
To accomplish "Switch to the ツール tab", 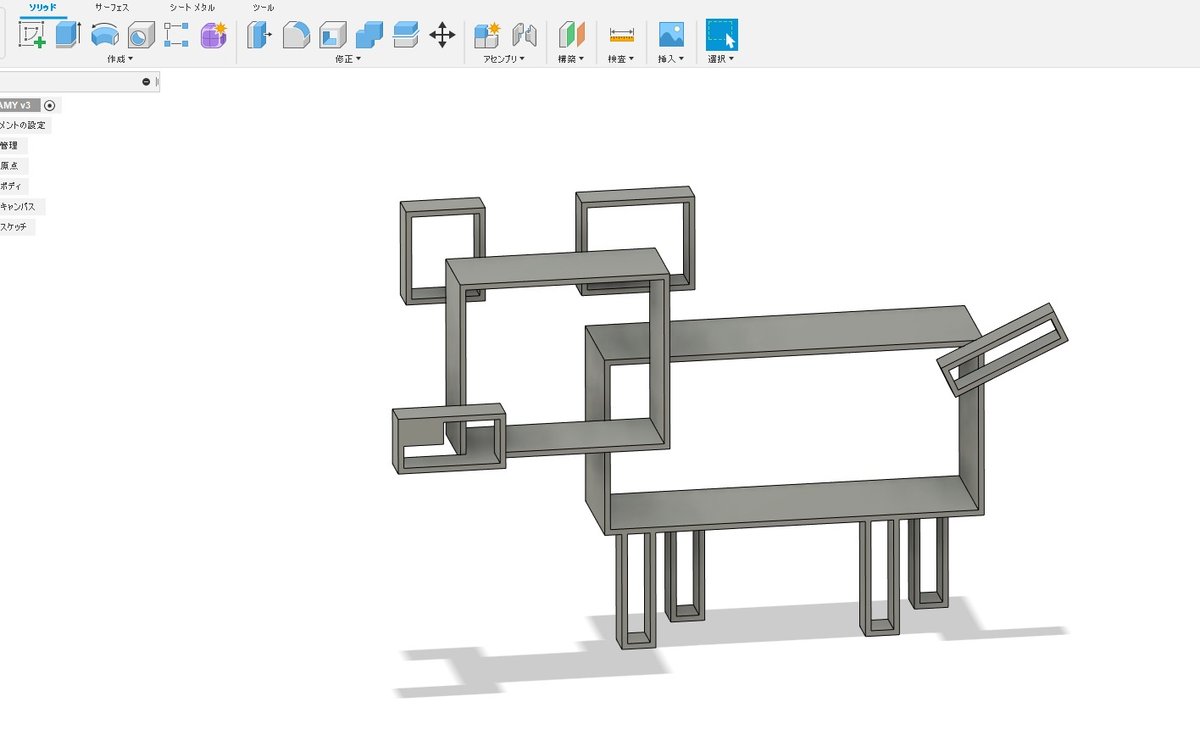I will point(264,7).
